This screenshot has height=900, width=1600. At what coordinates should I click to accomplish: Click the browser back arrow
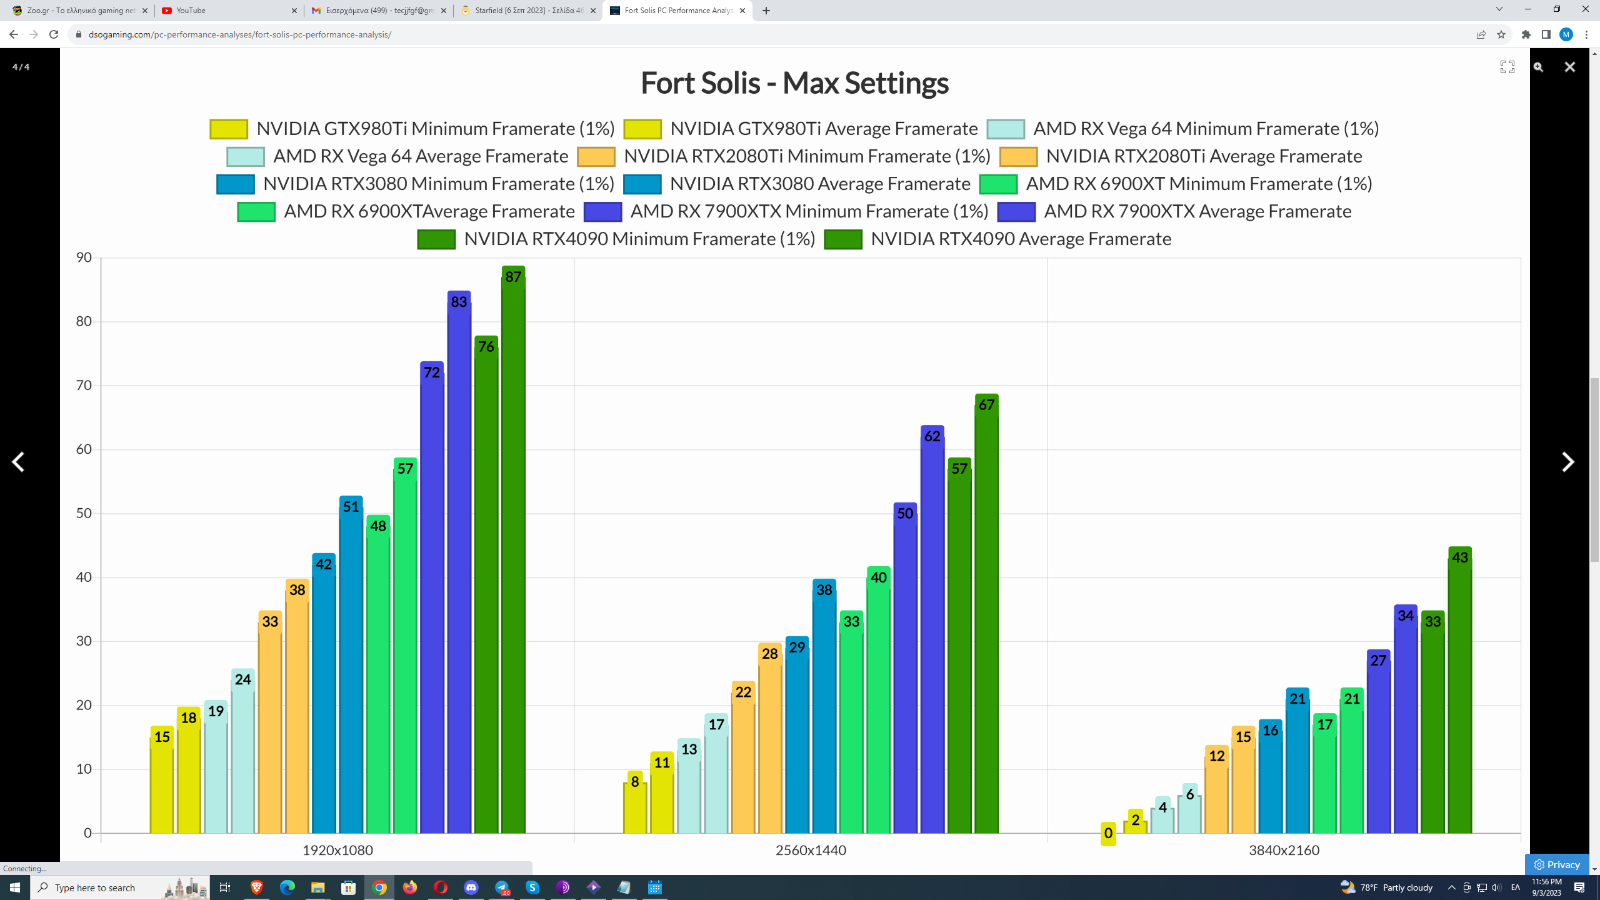click(x=14, y=34)
